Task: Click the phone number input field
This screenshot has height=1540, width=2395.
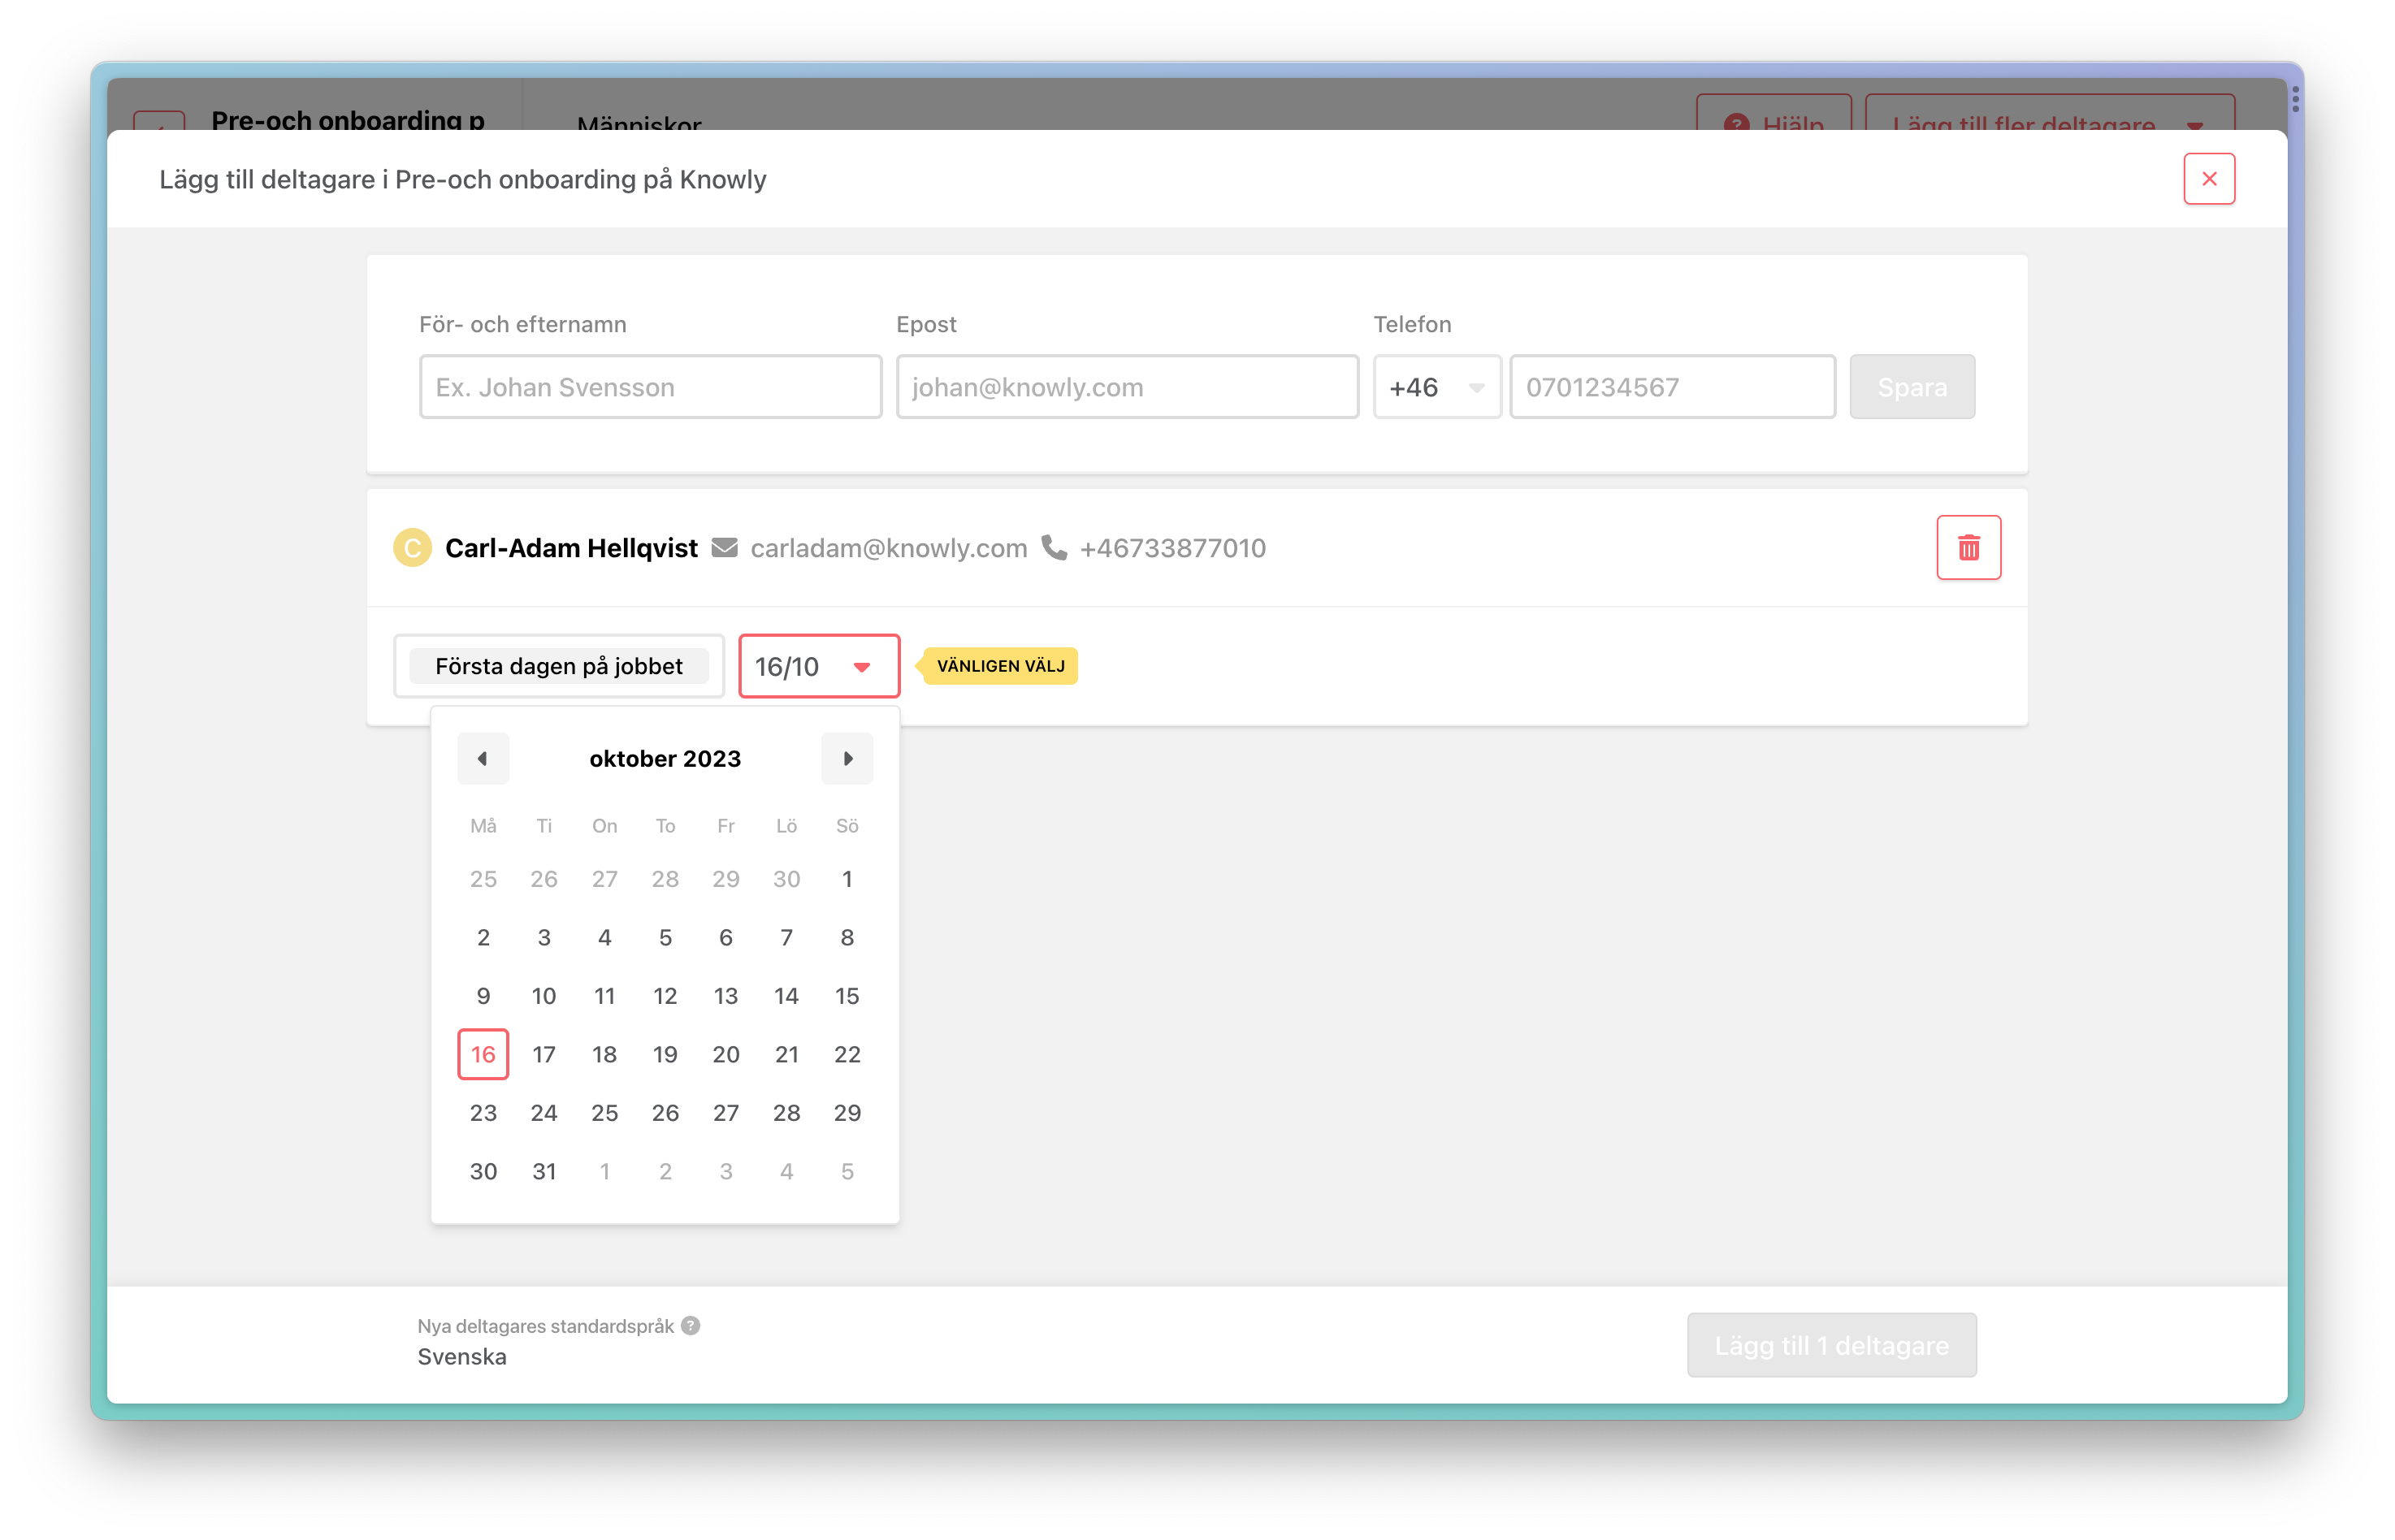Action: [x=1672, y=387]
